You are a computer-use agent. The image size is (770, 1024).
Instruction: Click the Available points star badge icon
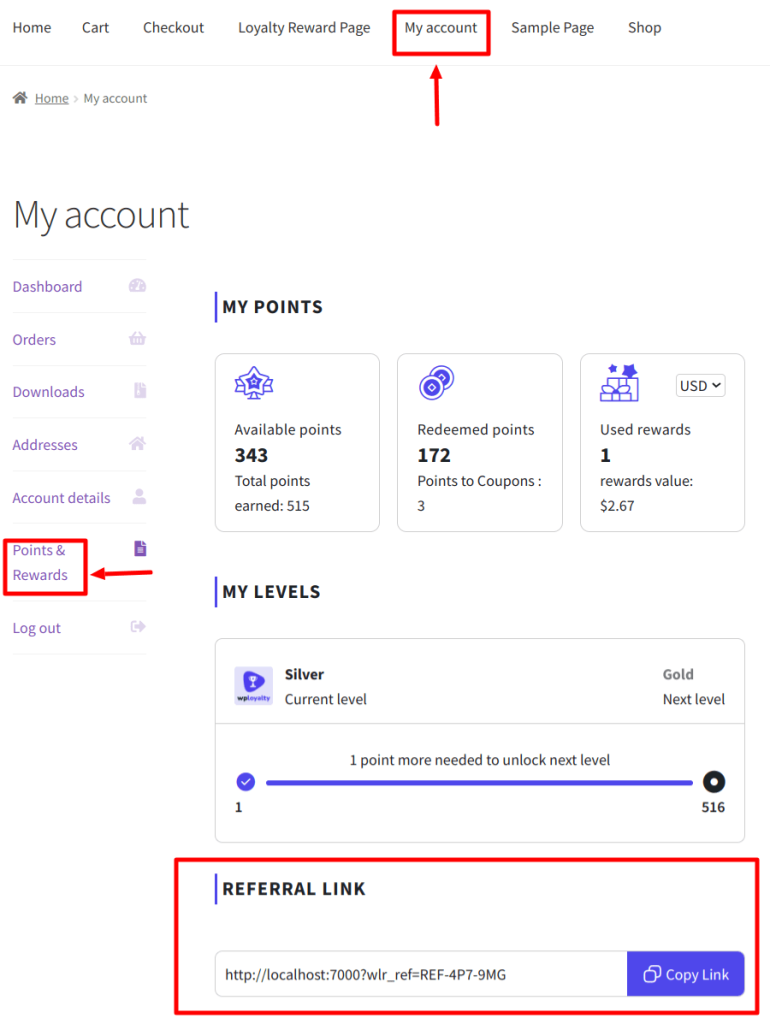click(254, 383)
